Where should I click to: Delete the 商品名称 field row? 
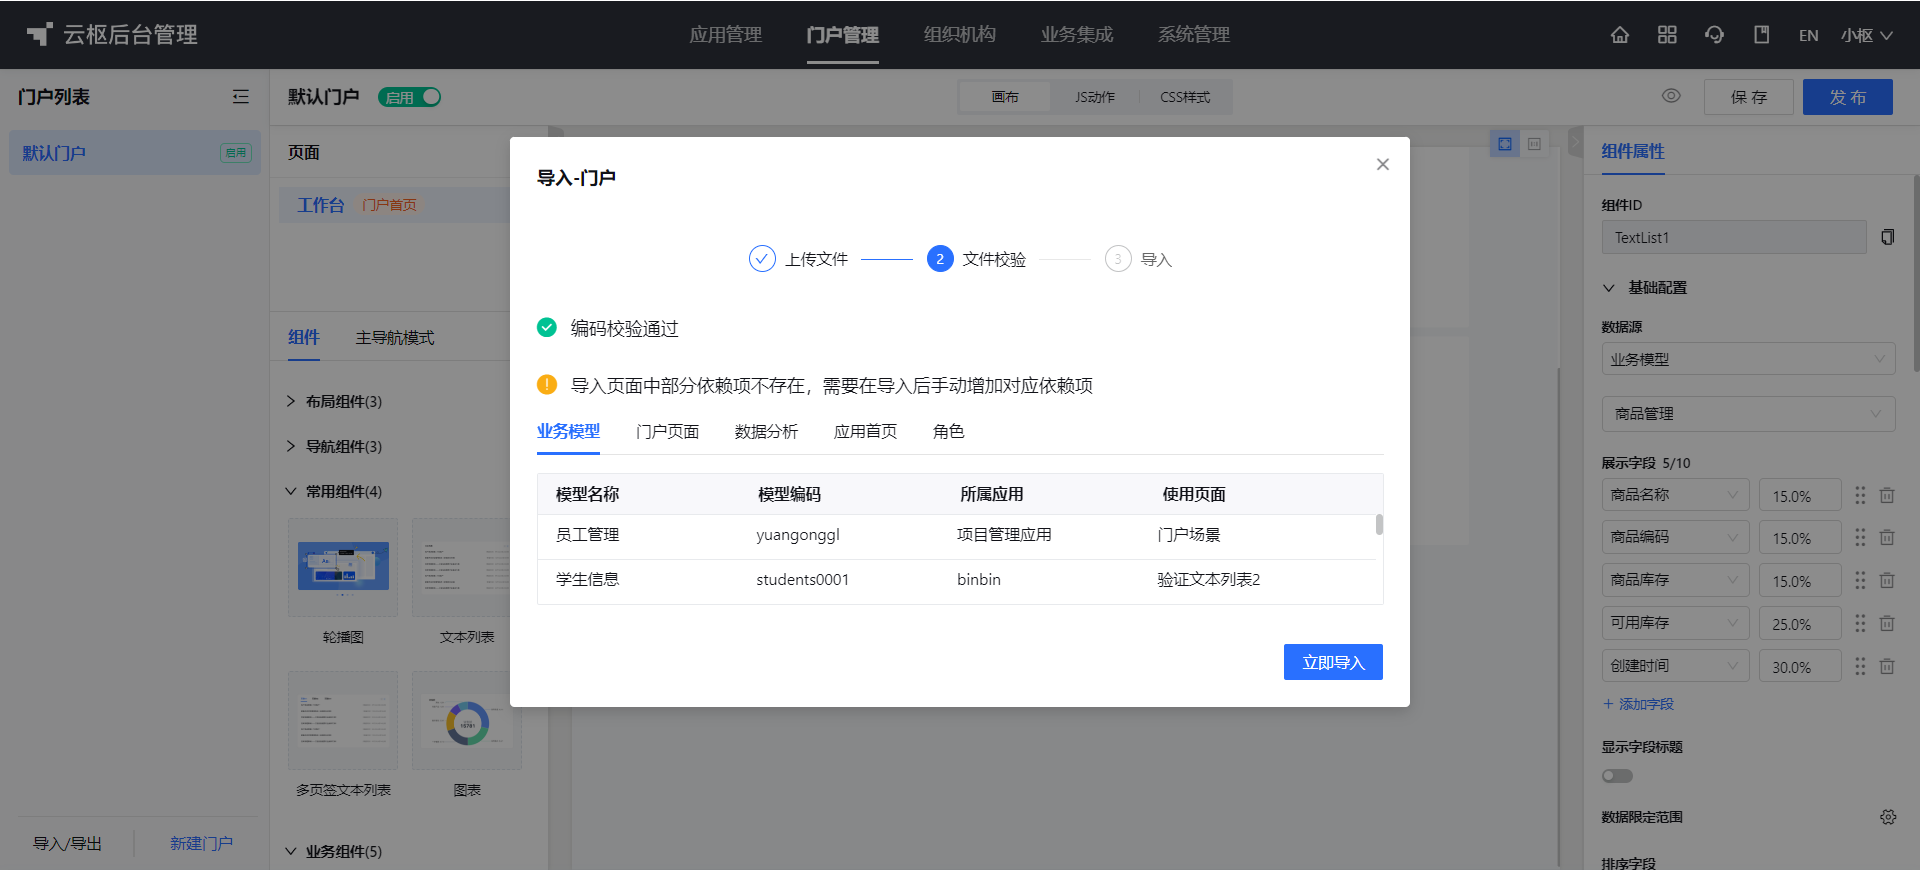click(1887, 495)
